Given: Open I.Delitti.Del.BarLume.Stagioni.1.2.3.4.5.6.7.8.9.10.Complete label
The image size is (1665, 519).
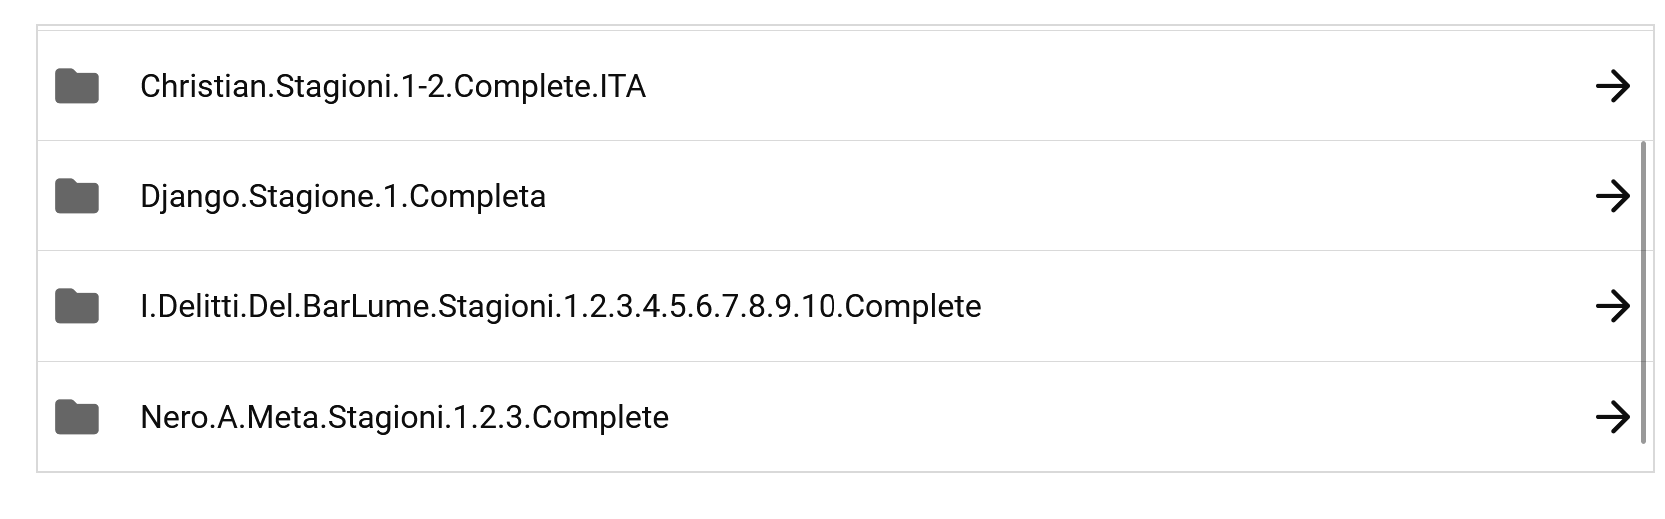Looking at the screenshot, I should (560, 307).
